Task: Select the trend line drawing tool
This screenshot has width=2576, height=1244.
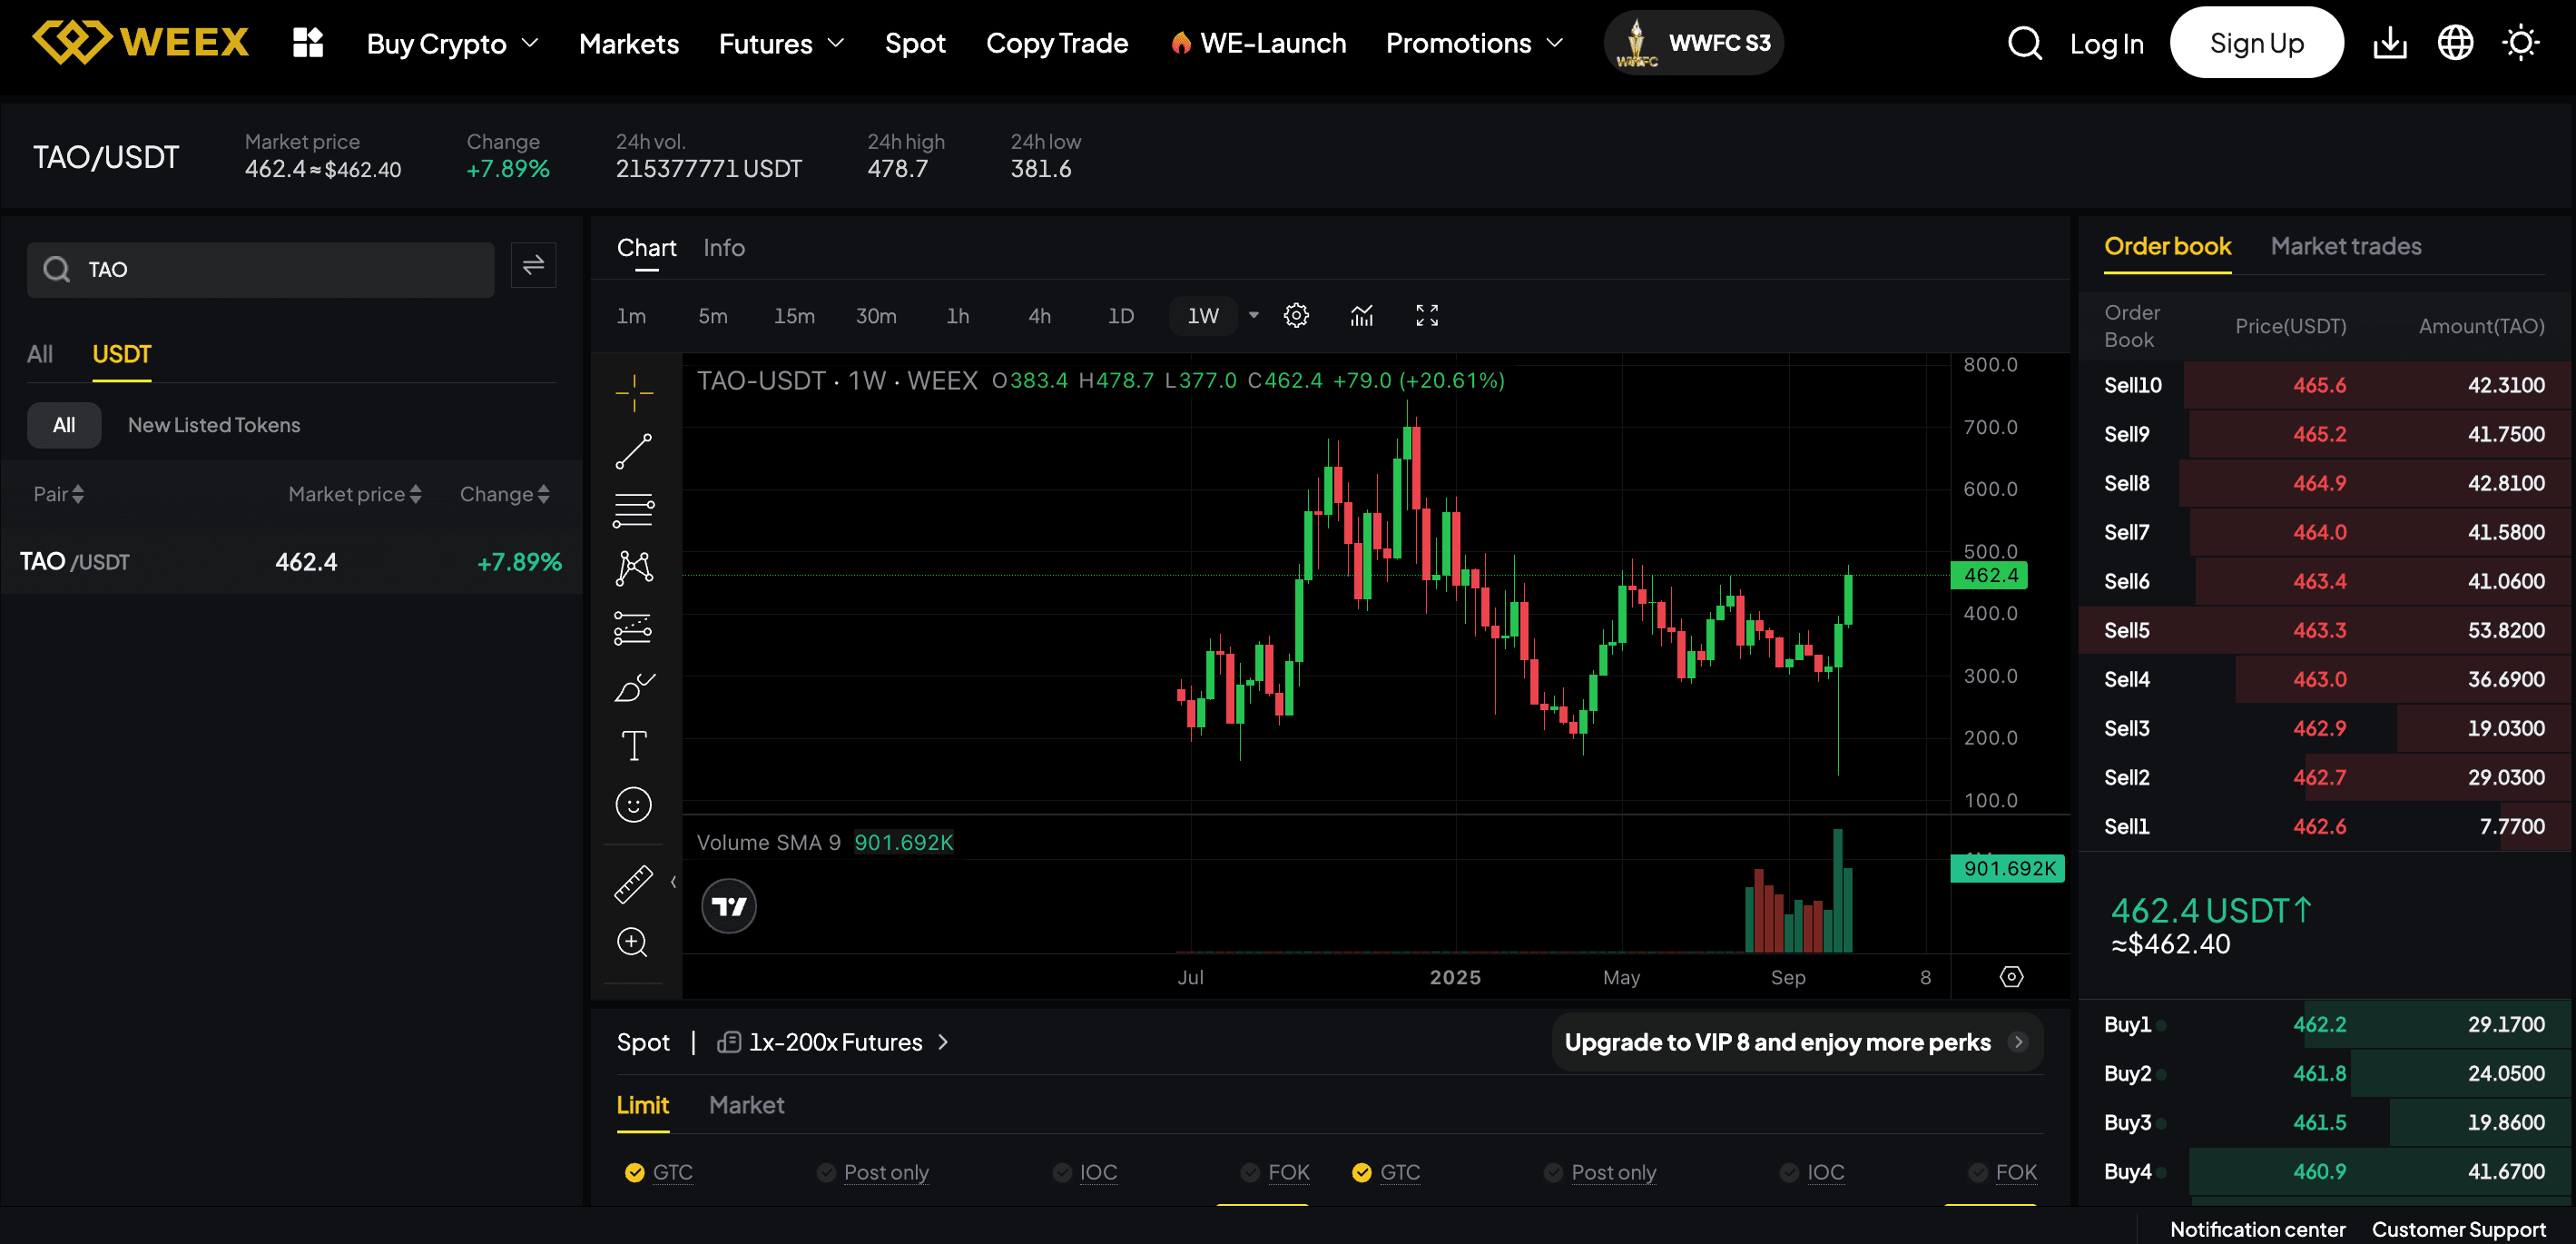Action: click(x=634, y=450)
